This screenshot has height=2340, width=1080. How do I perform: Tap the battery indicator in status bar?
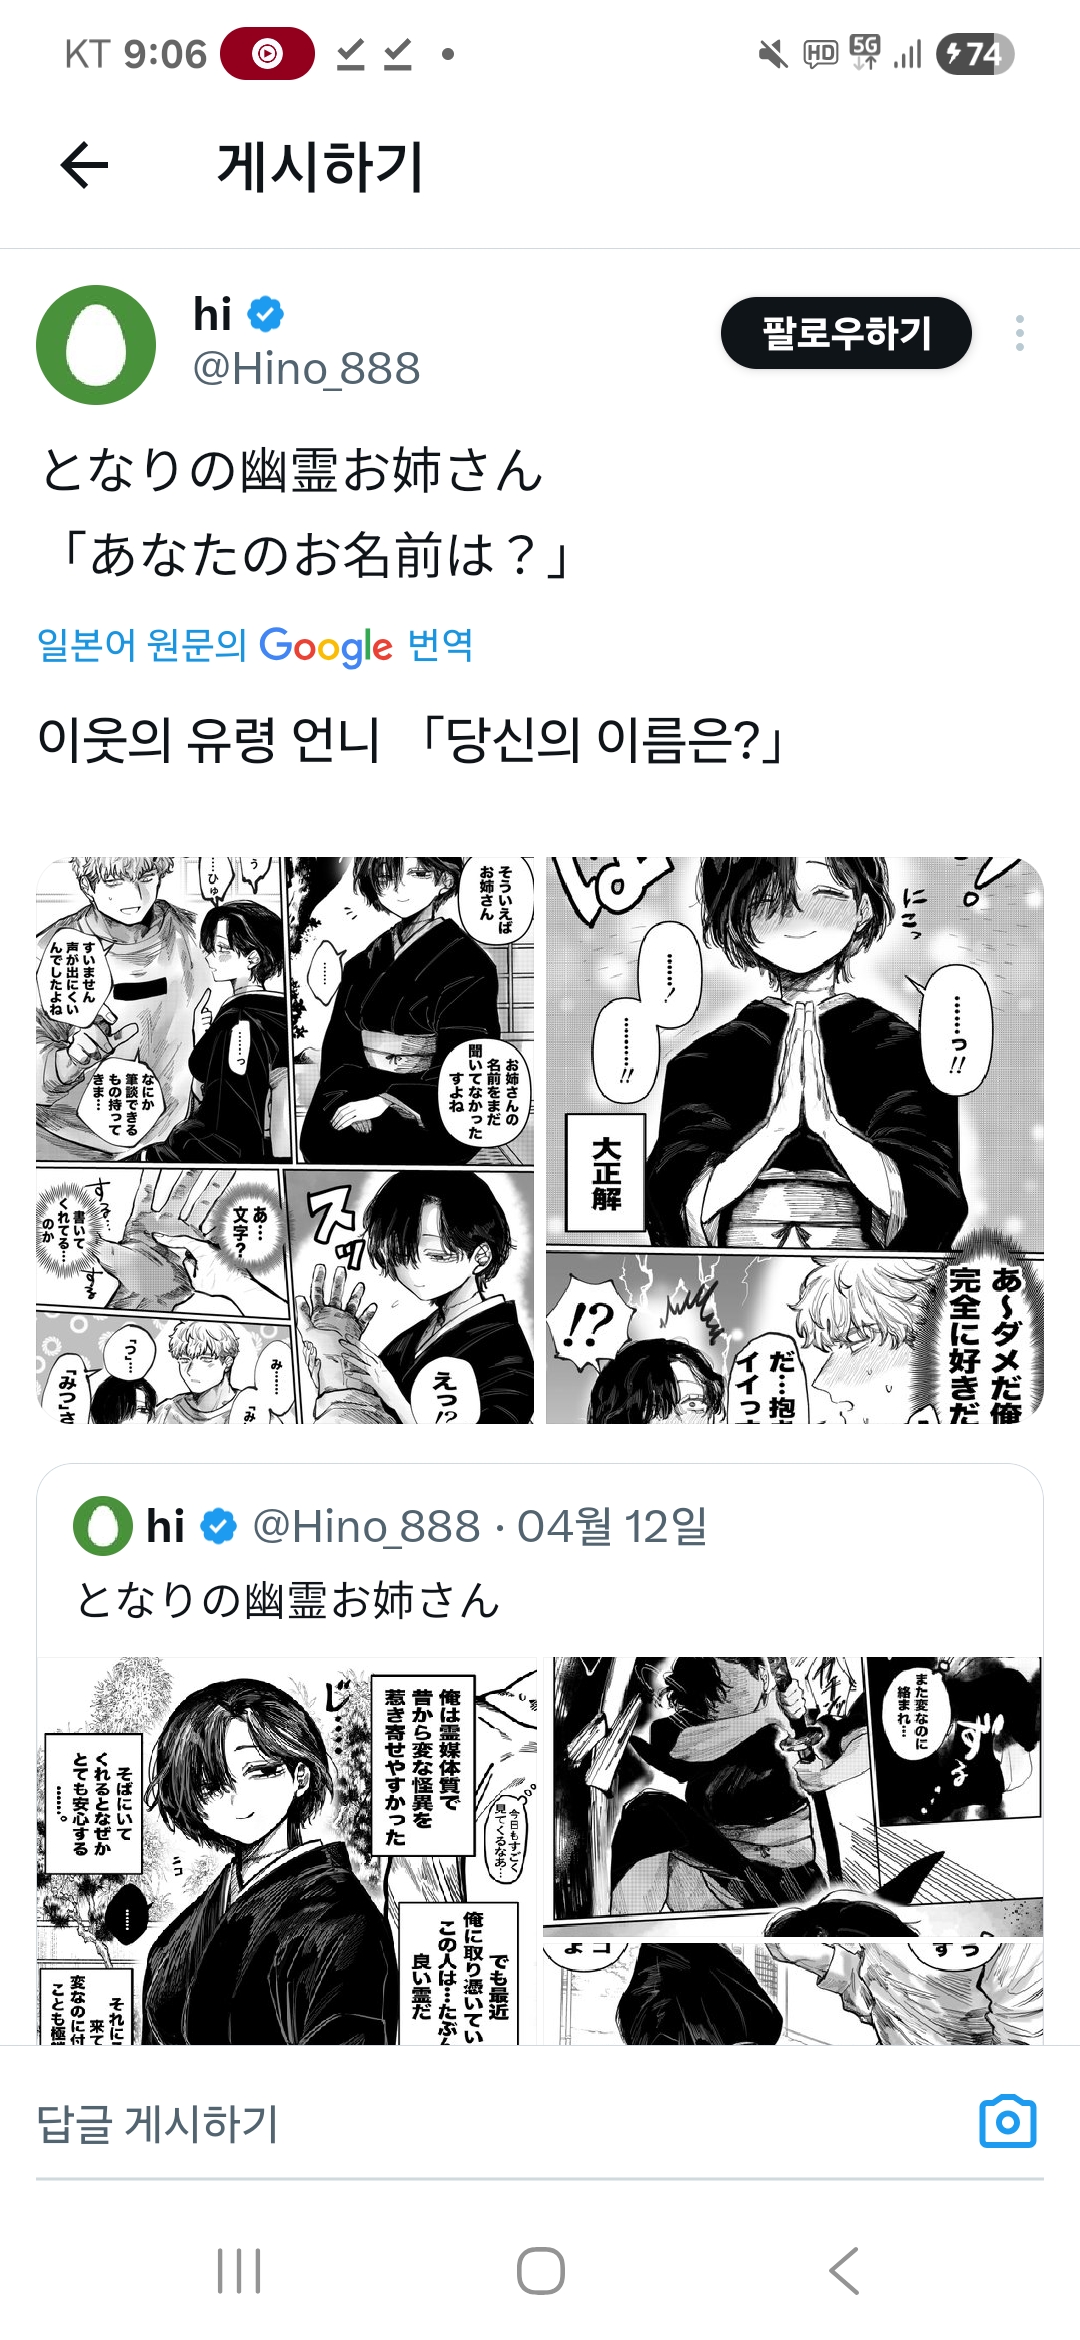(x=975, y=53)
